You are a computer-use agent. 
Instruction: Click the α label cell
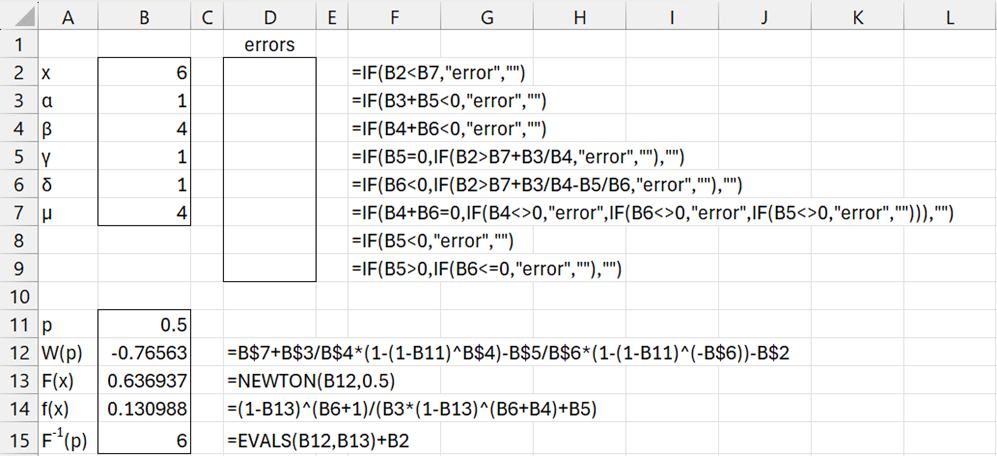click(67, 100)
